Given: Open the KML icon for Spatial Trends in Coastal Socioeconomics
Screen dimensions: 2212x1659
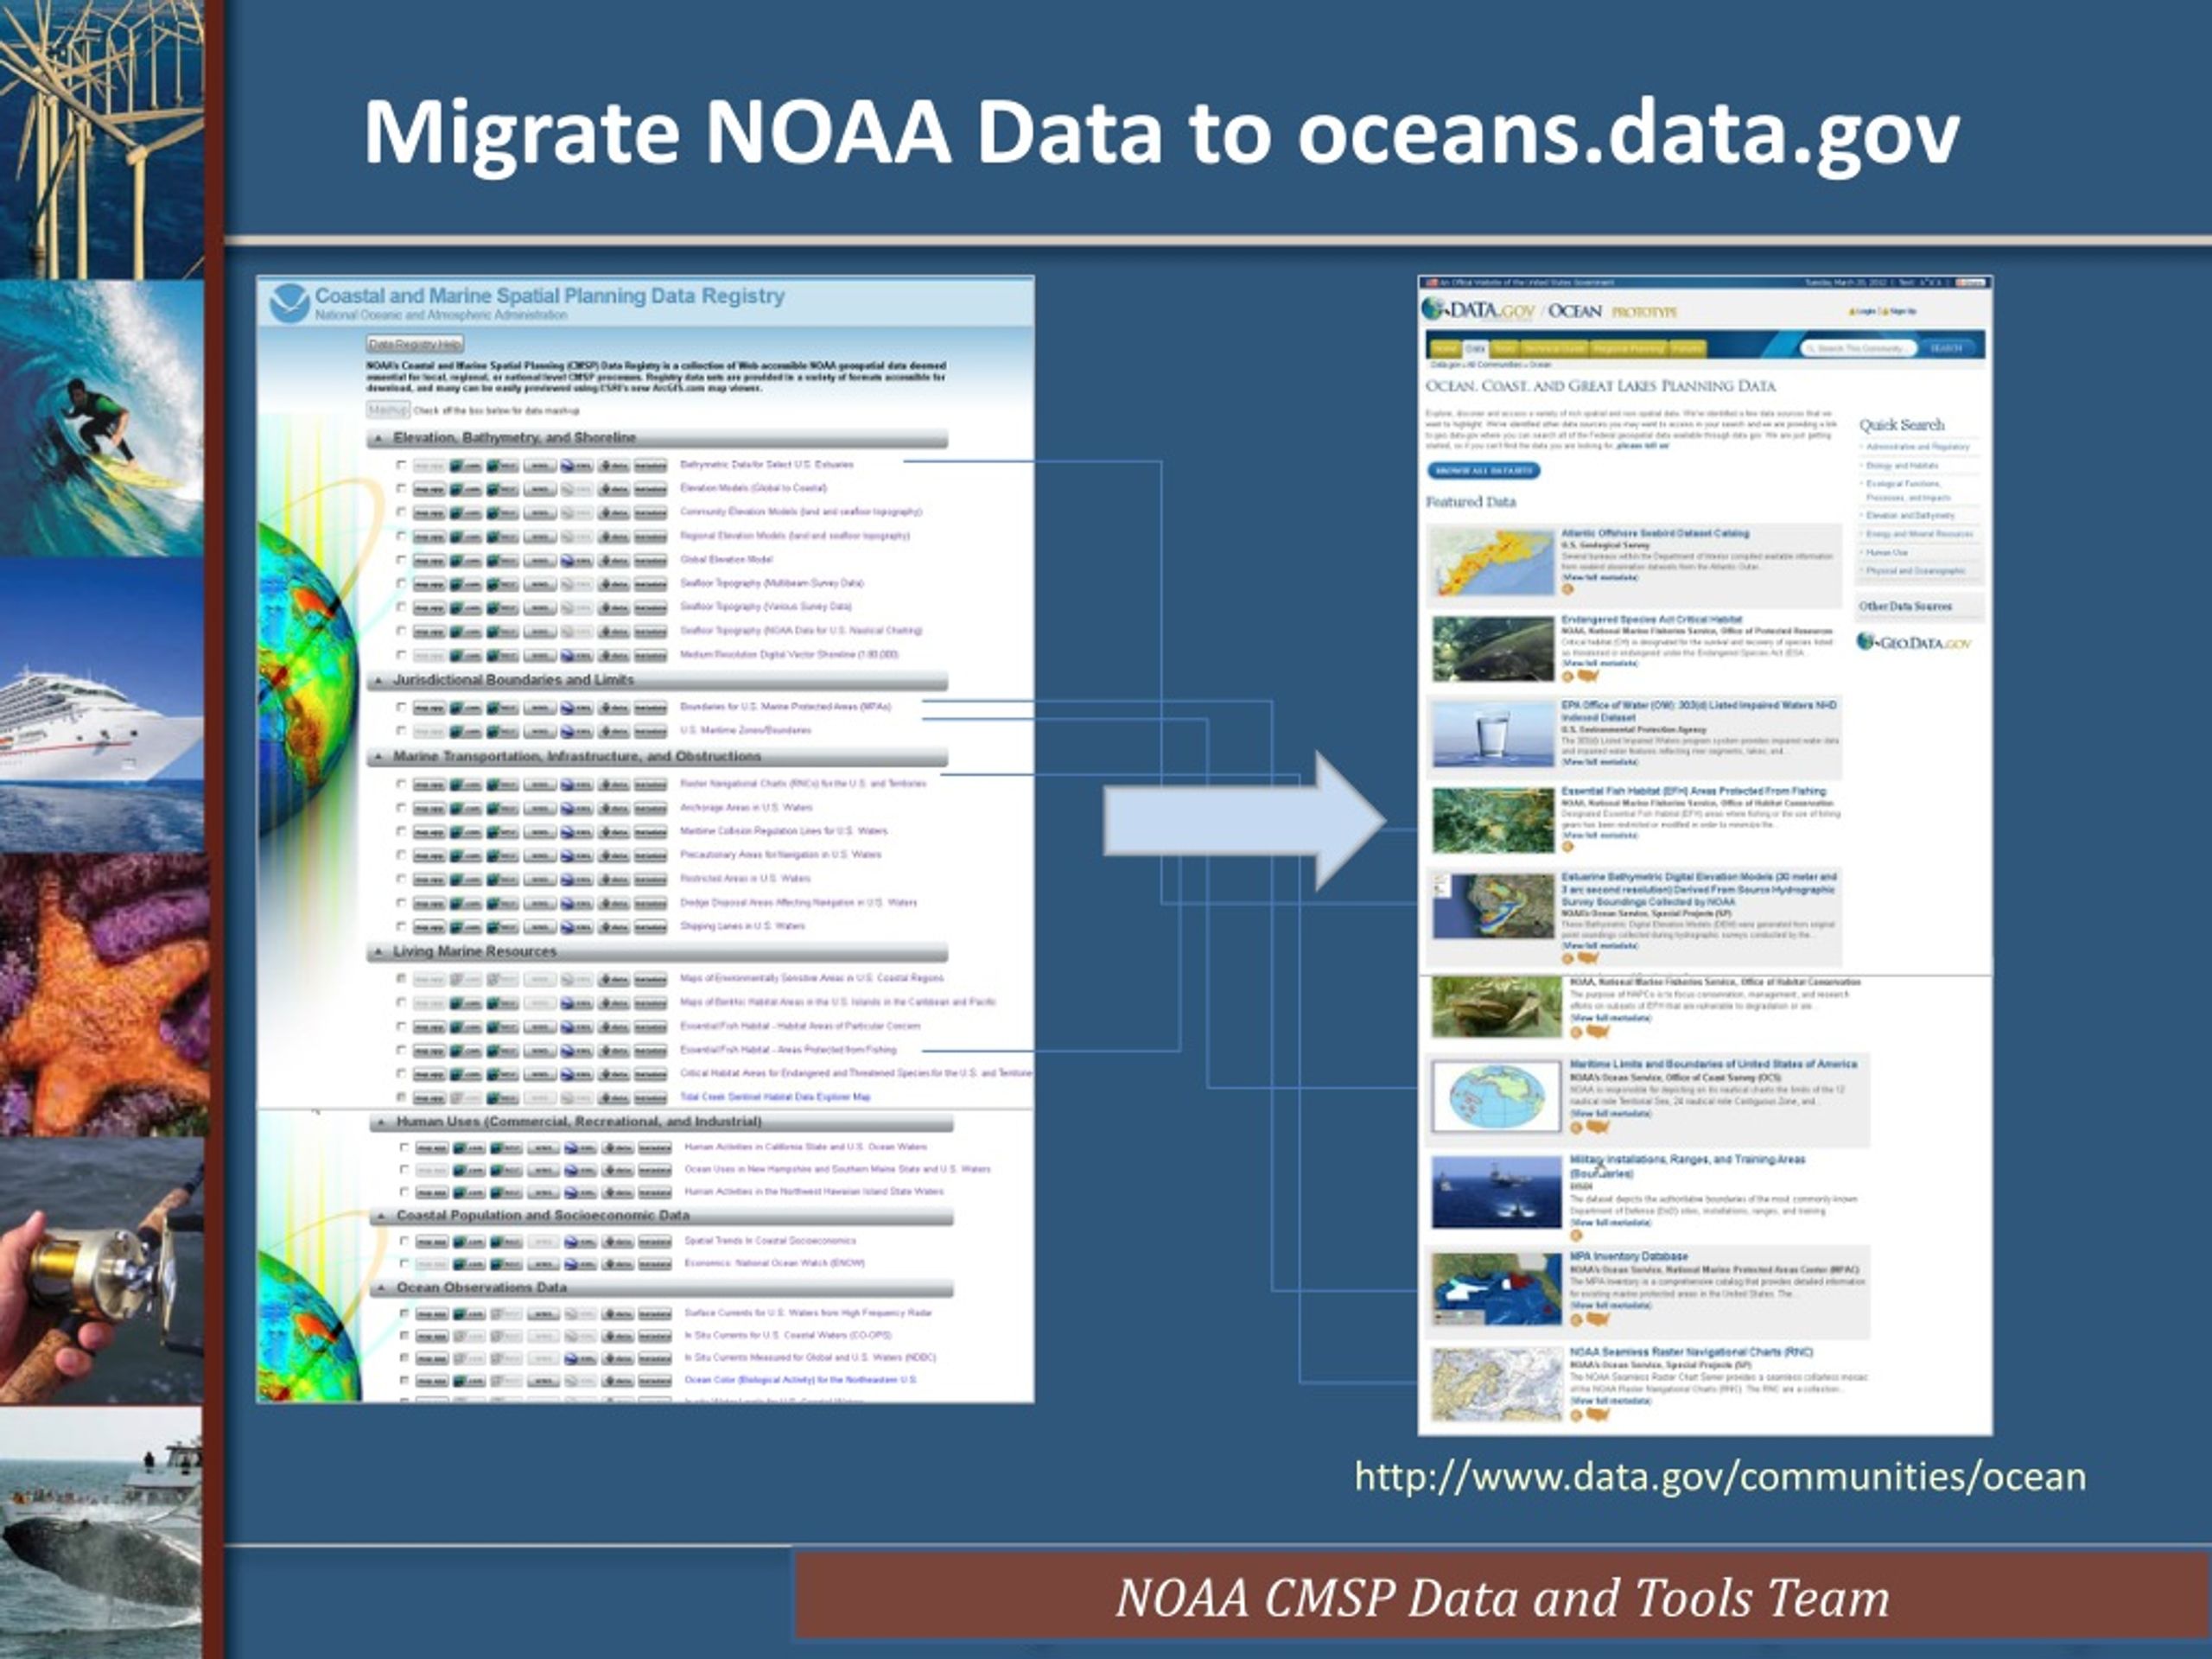Looking at the screenshot, I should click(x=580, y=1242).
